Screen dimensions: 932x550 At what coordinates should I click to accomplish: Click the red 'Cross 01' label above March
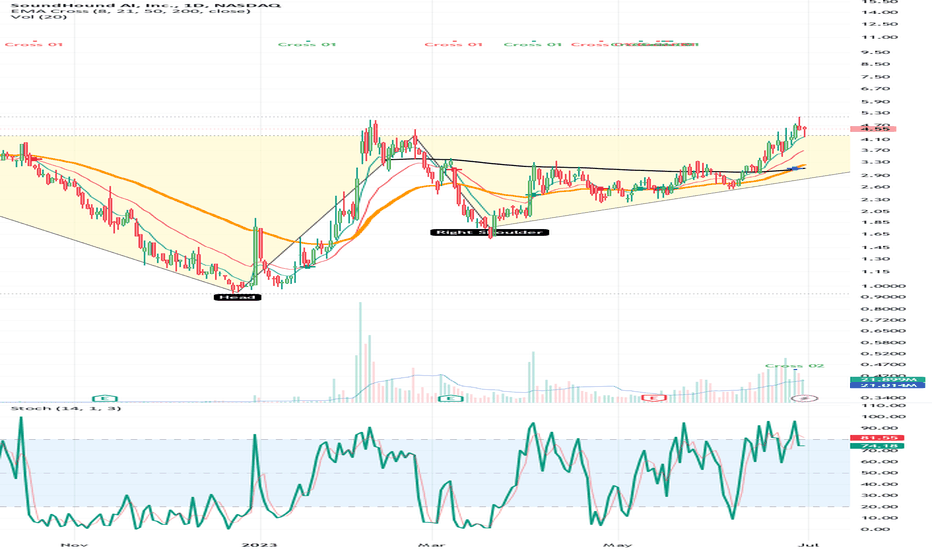pyautogui.click(x=454, y=45)
